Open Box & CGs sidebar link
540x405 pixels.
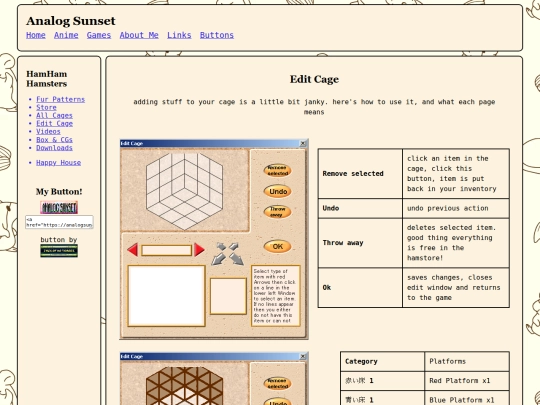pyautogui.click(x=54, y=139)
